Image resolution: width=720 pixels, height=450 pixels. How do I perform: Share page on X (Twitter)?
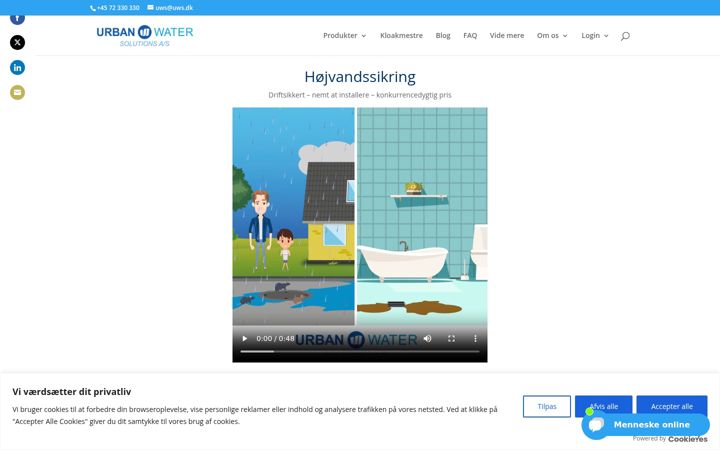point(17,43)
